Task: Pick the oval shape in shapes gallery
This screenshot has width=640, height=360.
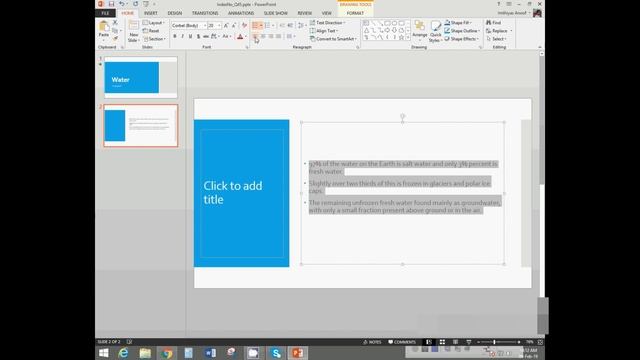Action: [394, 23]
